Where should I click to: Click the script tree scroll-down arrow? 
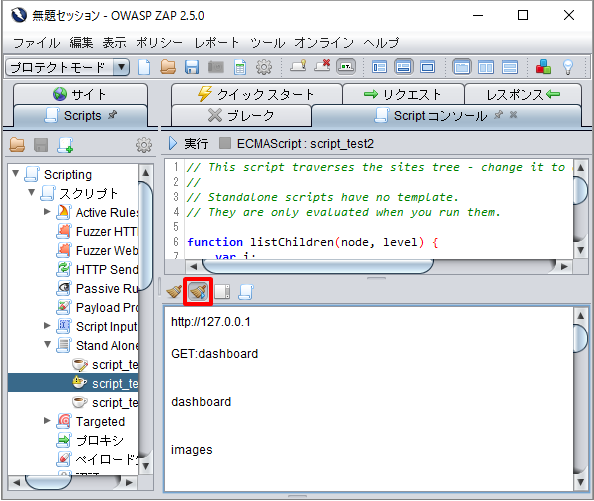tap(145, 465)
